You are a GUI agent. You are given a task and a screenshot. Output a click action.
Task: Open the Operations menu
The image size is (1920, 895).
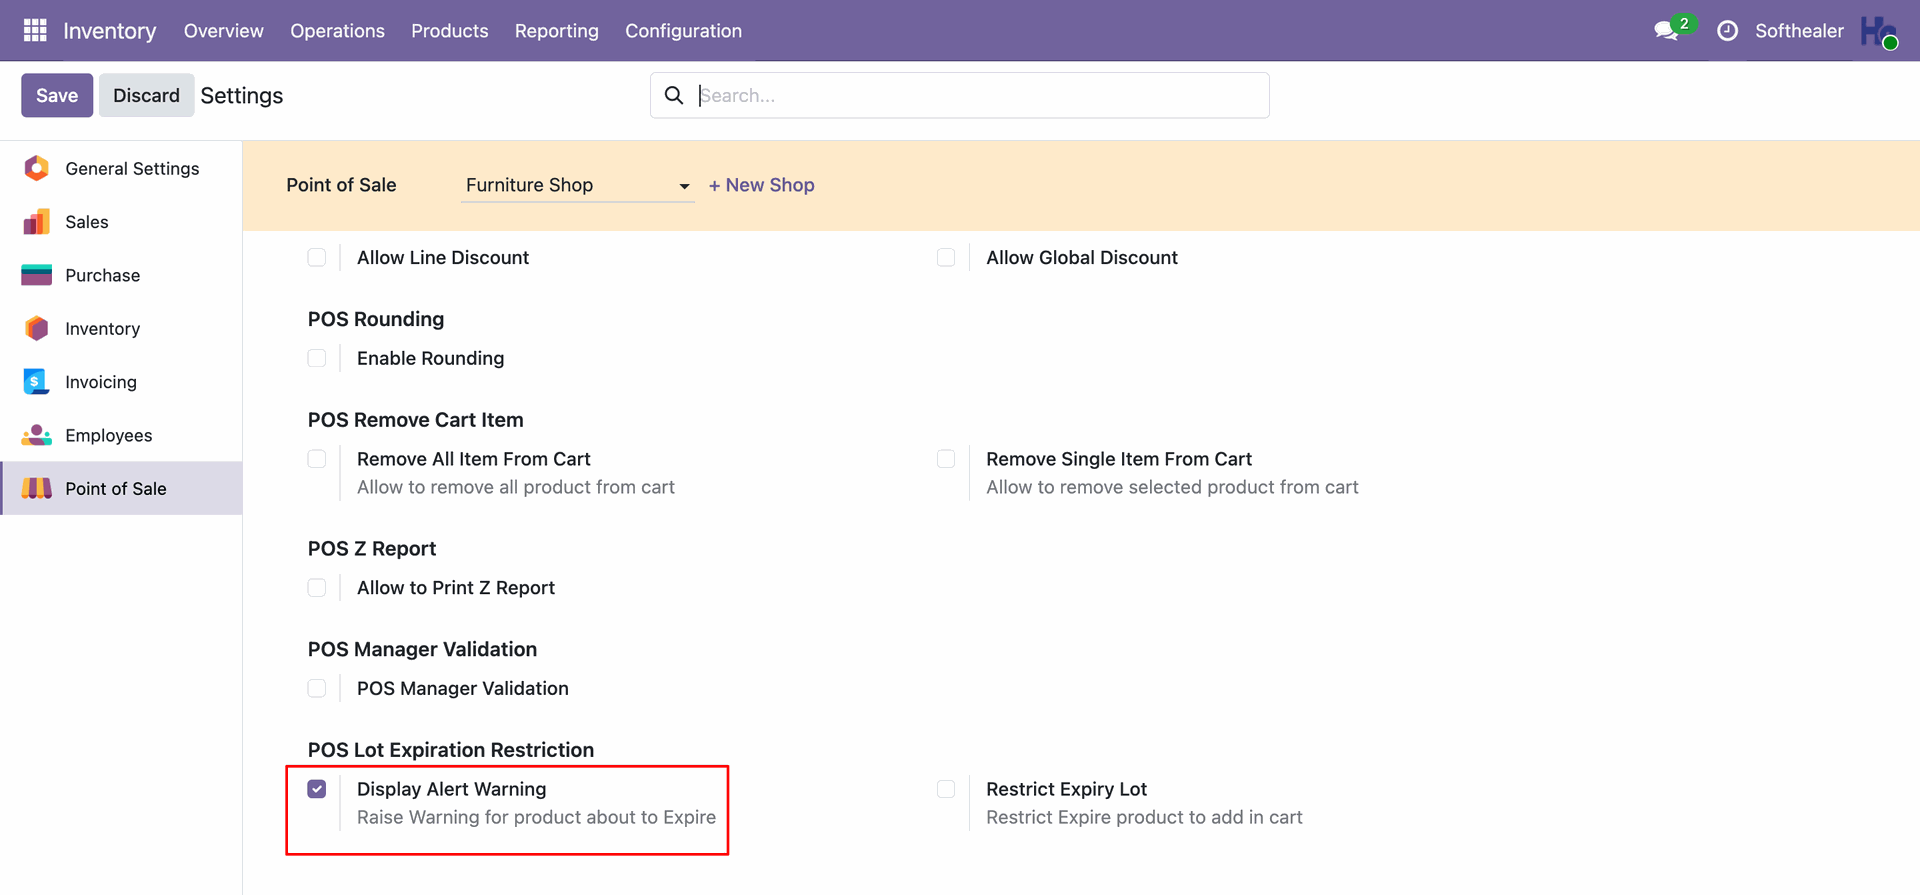(x=338, y=31)
